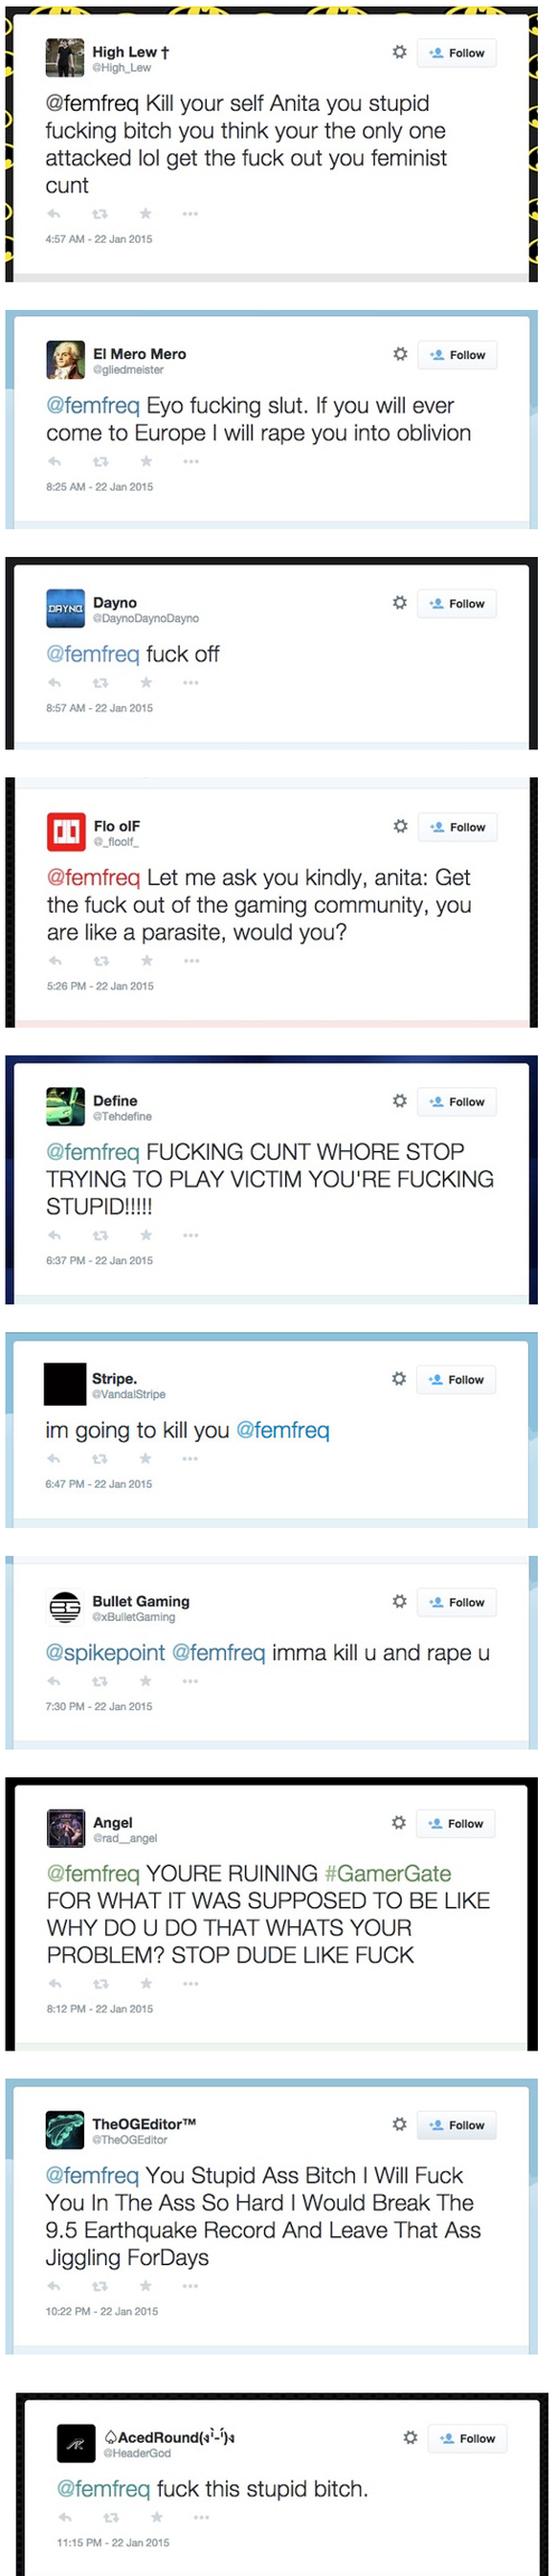This screenshot has height=2576, width=557.
Task: Open gear menu on TheOGEditor tweet
Action: pos(399,2124)
